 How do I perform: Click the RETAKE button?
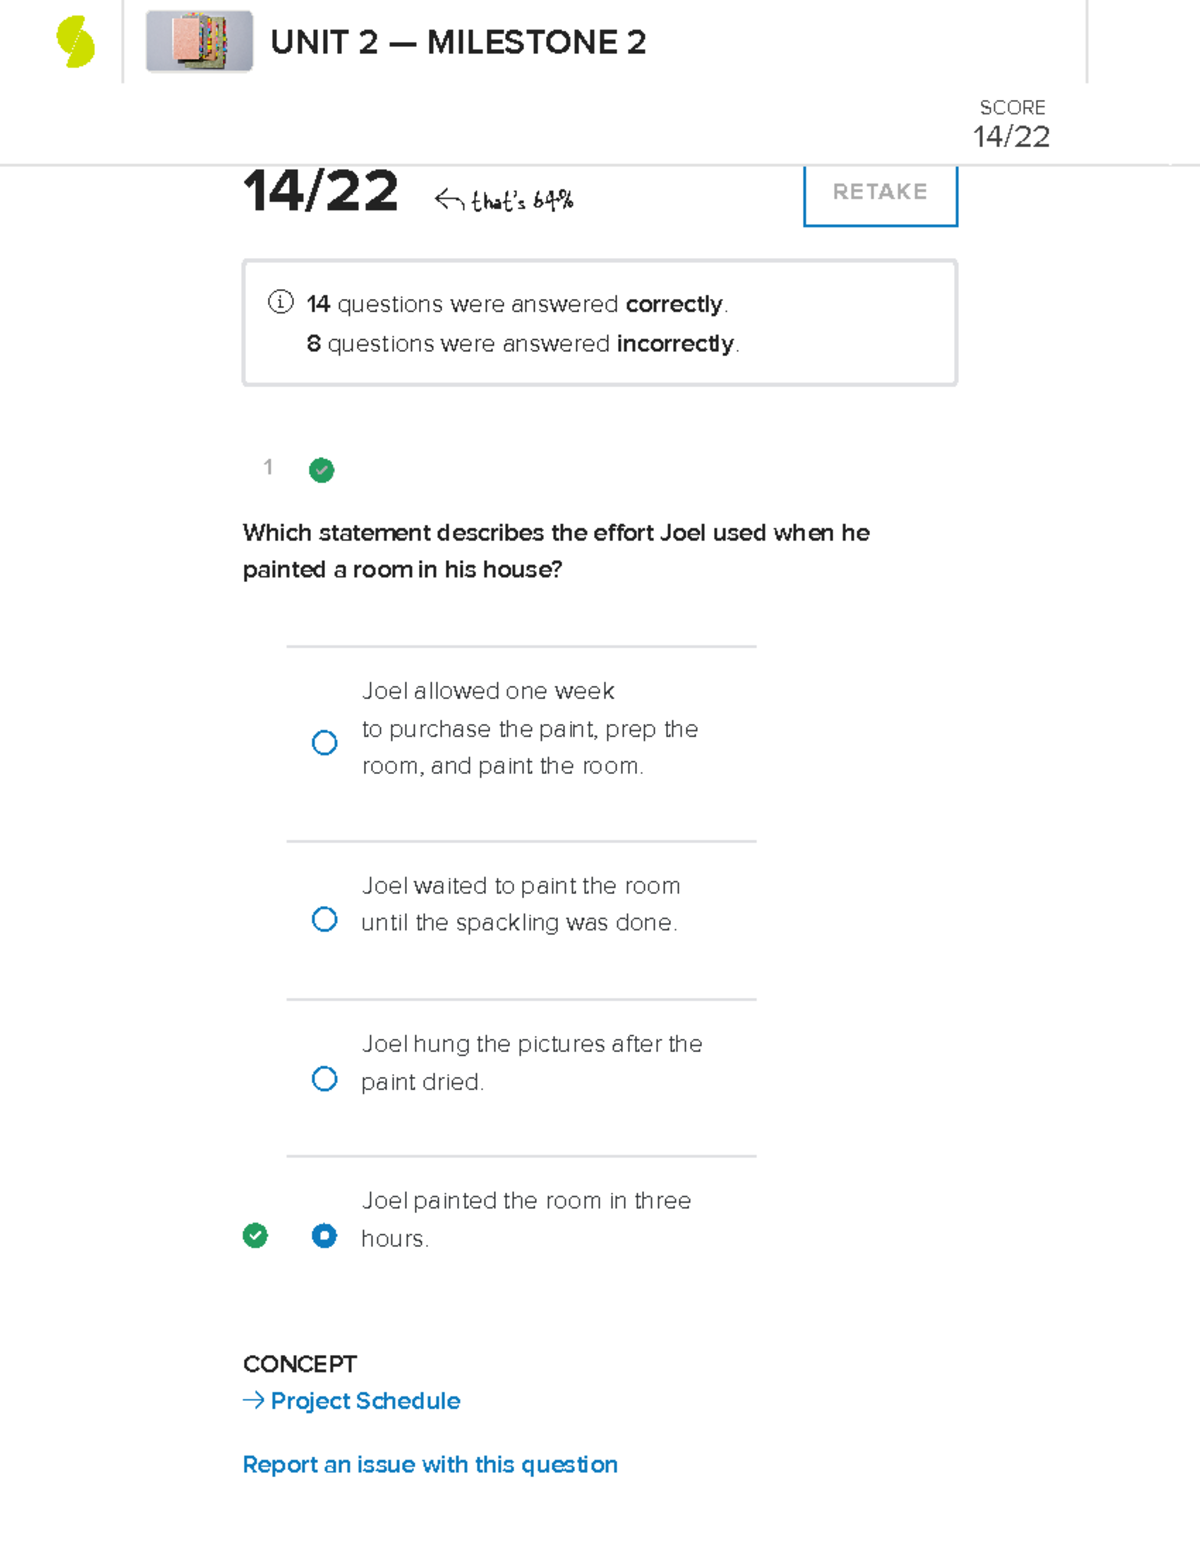[879, 192]
